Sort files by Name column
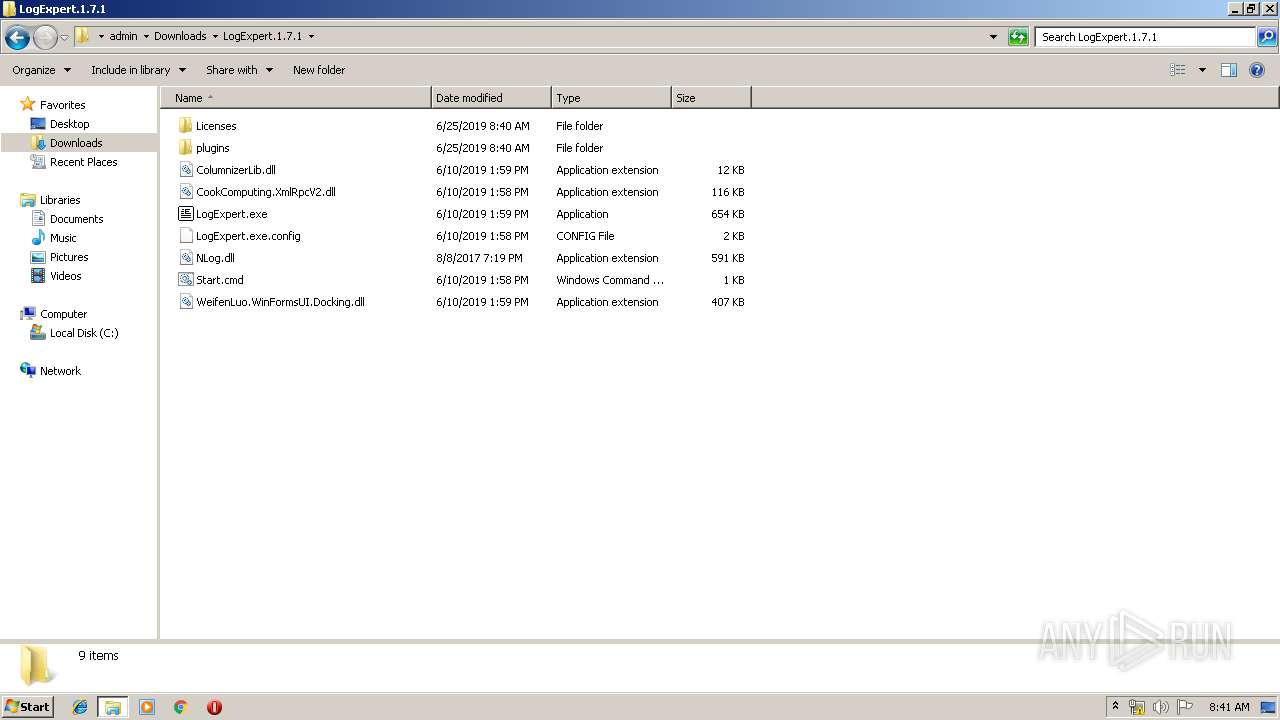 [296, 98]
